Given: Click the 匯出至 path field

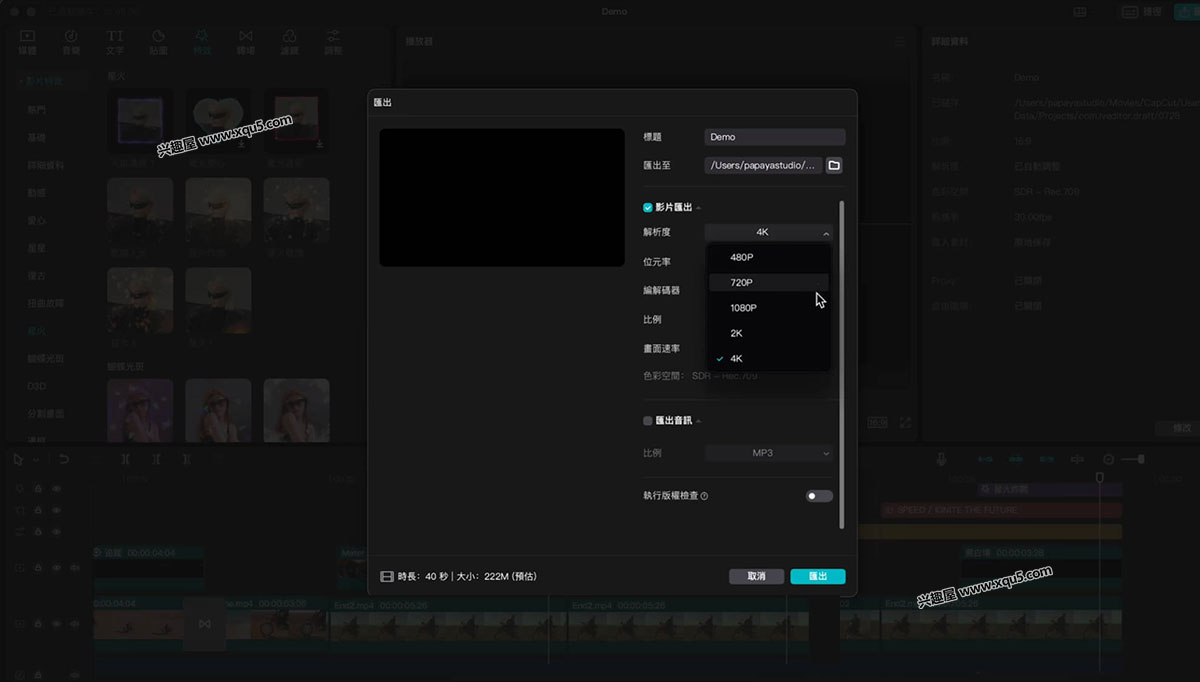Looking at the screenshot, I should (x=763, y=165).
